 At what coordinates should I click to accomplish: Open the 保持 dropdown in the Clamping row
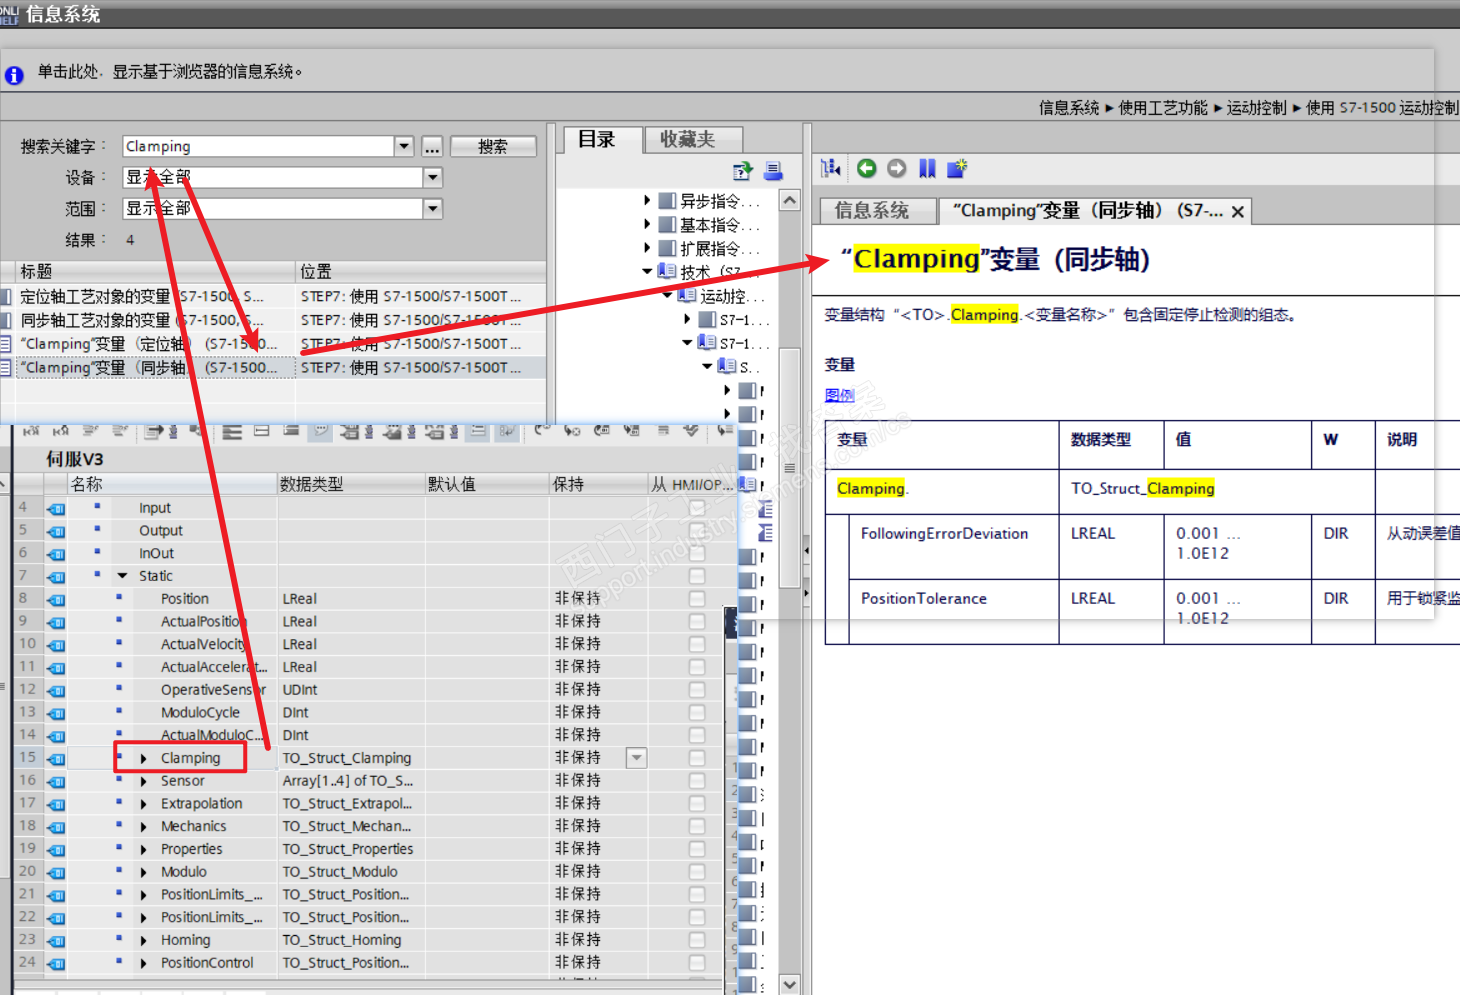pos(636,758)
